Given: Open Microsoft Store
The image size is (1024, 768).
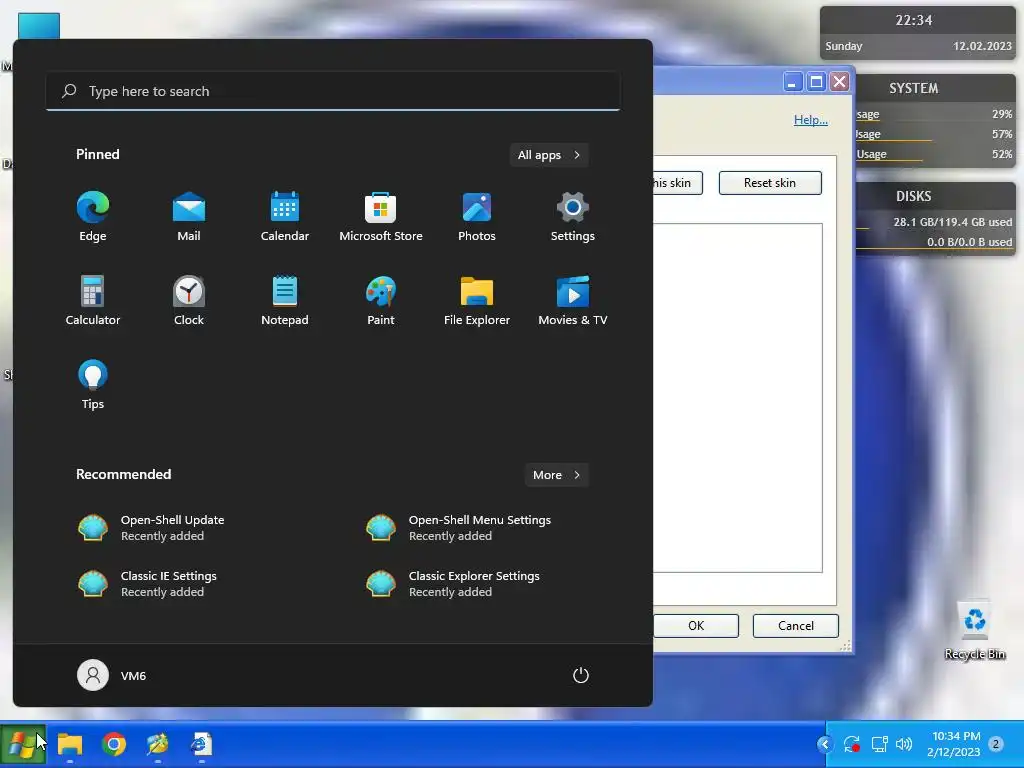Looking at the screenshot, I should click(381, 216).
